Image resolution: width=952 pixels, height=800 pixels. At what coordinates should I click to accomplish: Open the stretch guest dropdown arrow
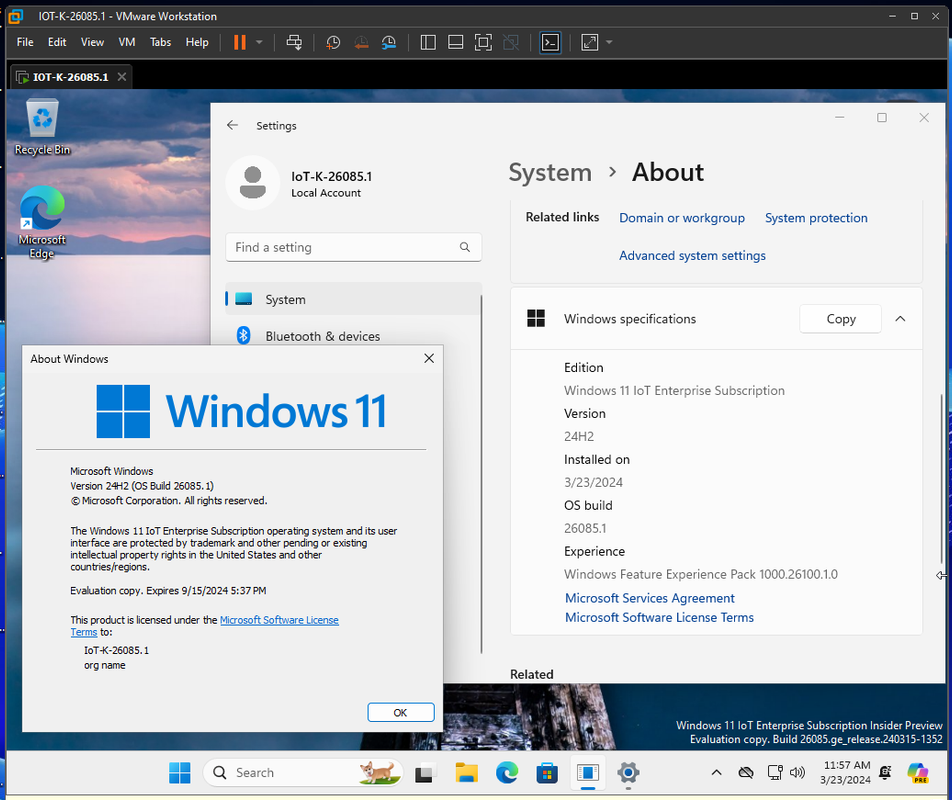pos(609,42)
